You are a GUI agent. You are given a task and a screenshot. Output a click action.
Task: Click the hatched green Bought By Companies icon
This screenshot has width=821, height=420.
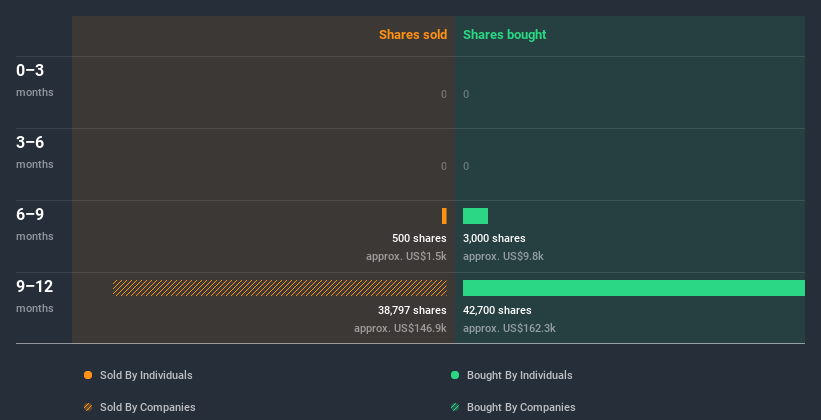pyautogui.click(x=455, y=407)
